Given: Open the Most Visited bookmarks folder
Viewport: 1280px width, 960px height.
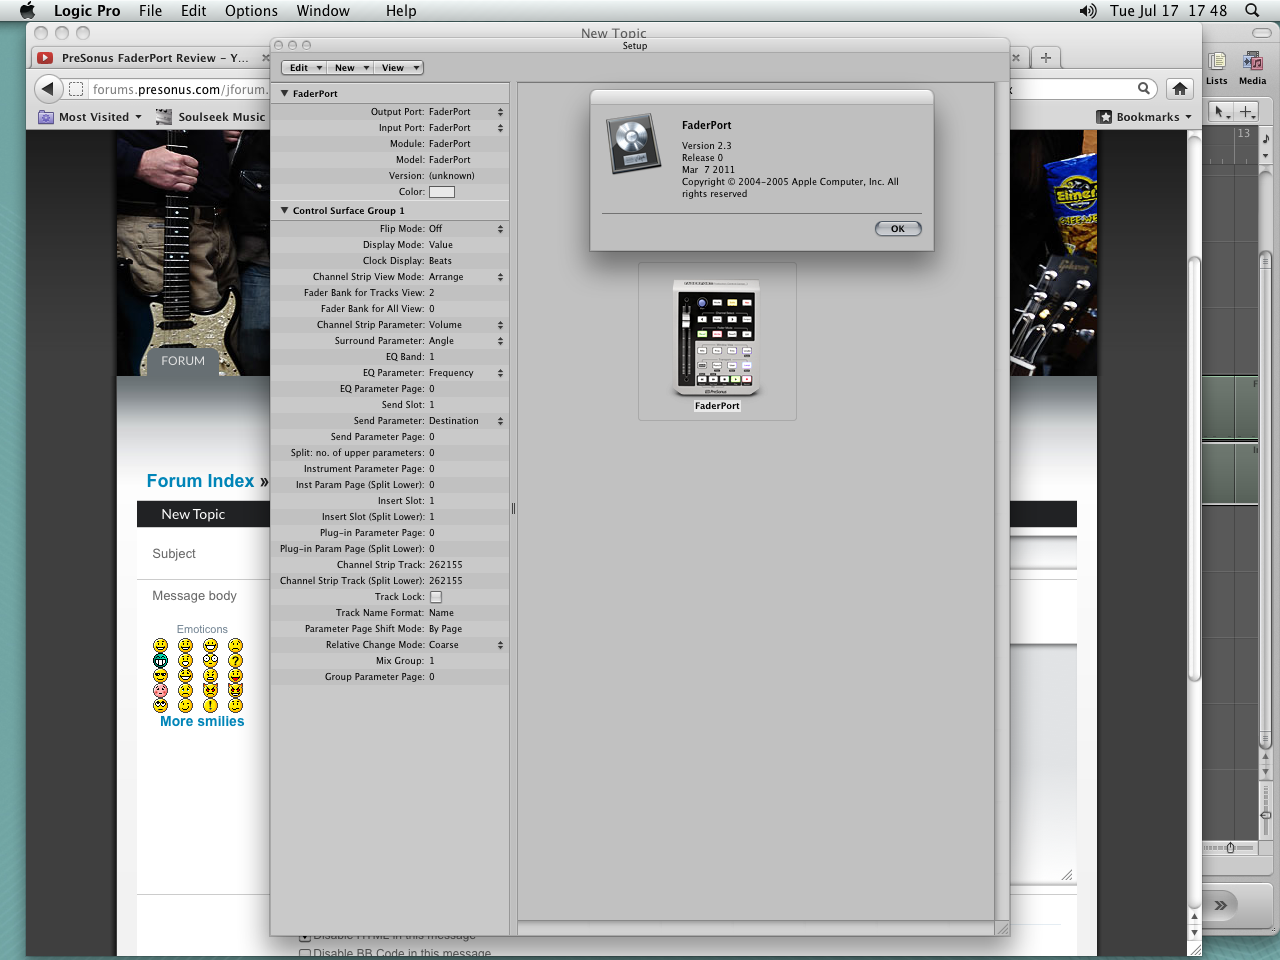Looking at the screenshot, I should (90, 117).
